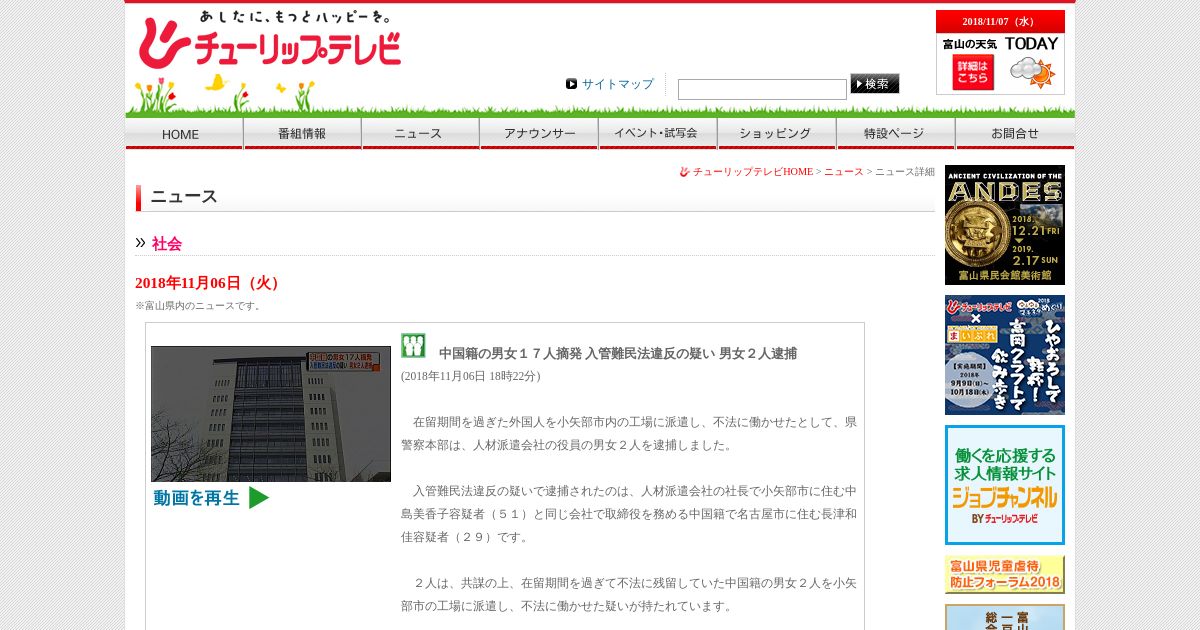Click the date heading 2018年11月06日（火）

click(x=210, y=283)
